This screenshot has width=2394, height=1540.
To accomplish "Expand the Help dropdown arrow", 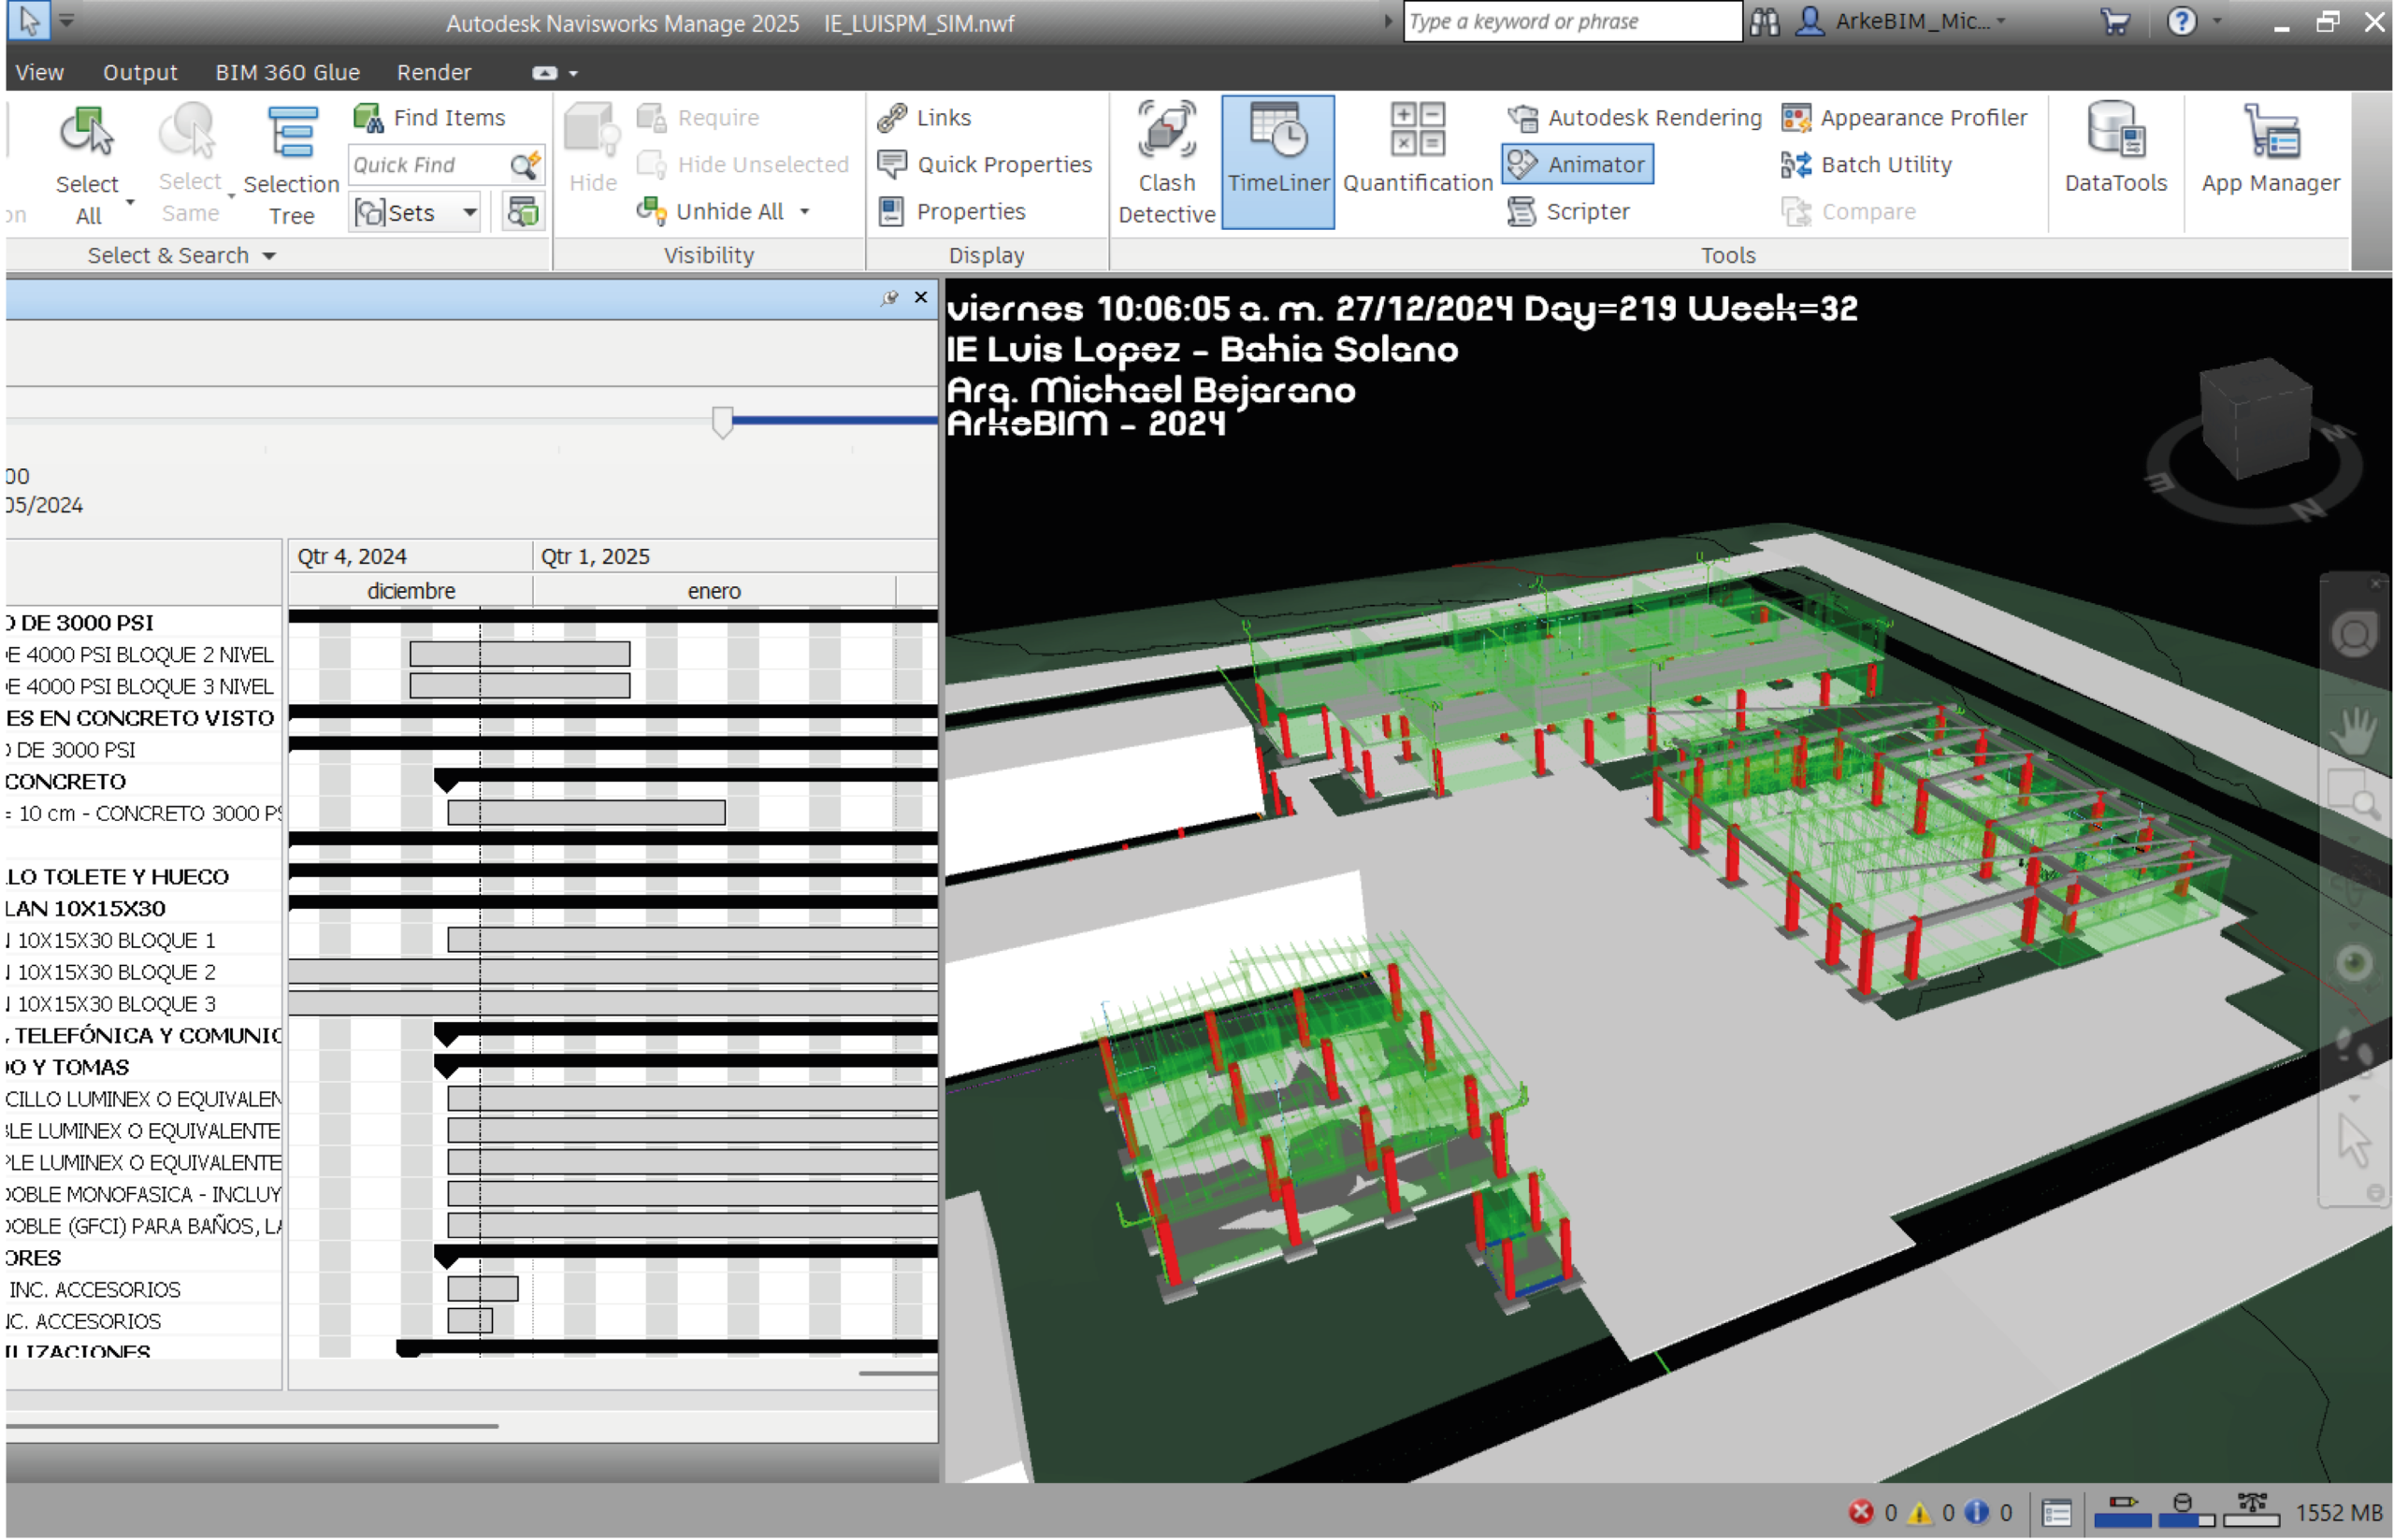I will coord(2216,21).
